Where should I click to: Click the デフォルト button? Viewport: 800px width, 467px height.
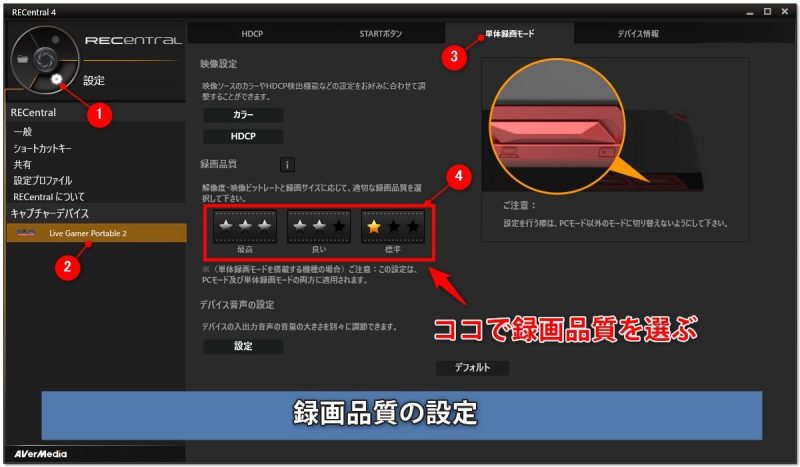472,367
